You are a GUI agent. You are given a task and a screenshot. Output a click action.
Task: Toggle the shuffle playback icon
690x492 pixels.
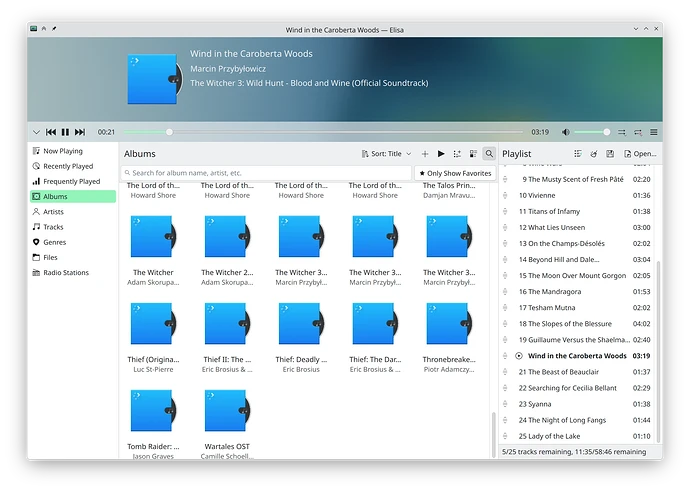point(622,132)
